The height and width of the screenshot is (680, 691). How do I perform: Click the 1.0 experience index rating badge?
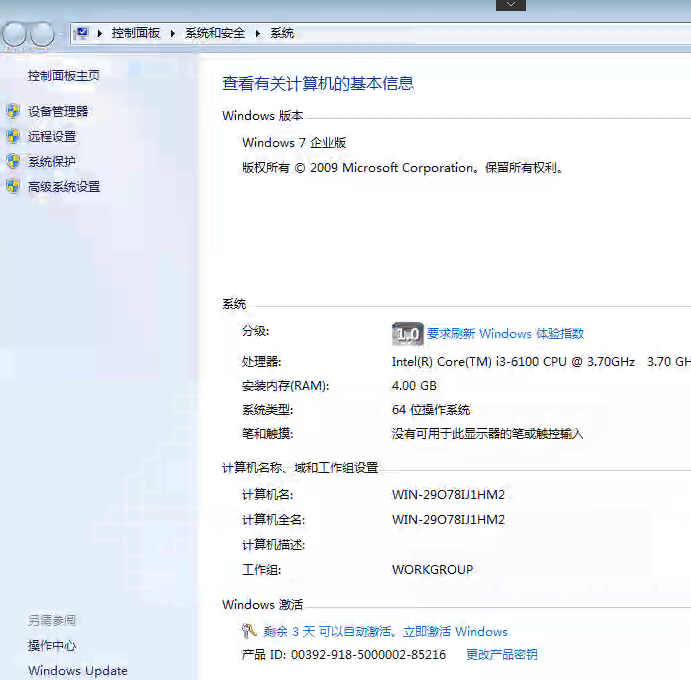408,334
